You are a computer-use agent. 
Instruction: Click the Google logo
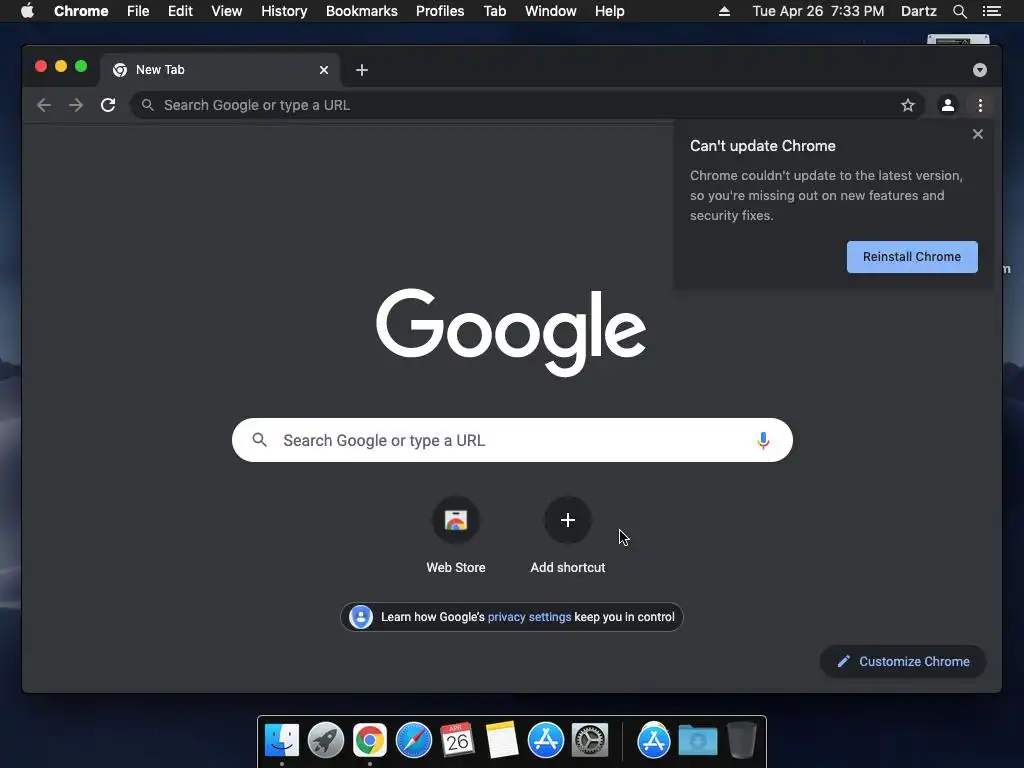click(x=511, y=332)
